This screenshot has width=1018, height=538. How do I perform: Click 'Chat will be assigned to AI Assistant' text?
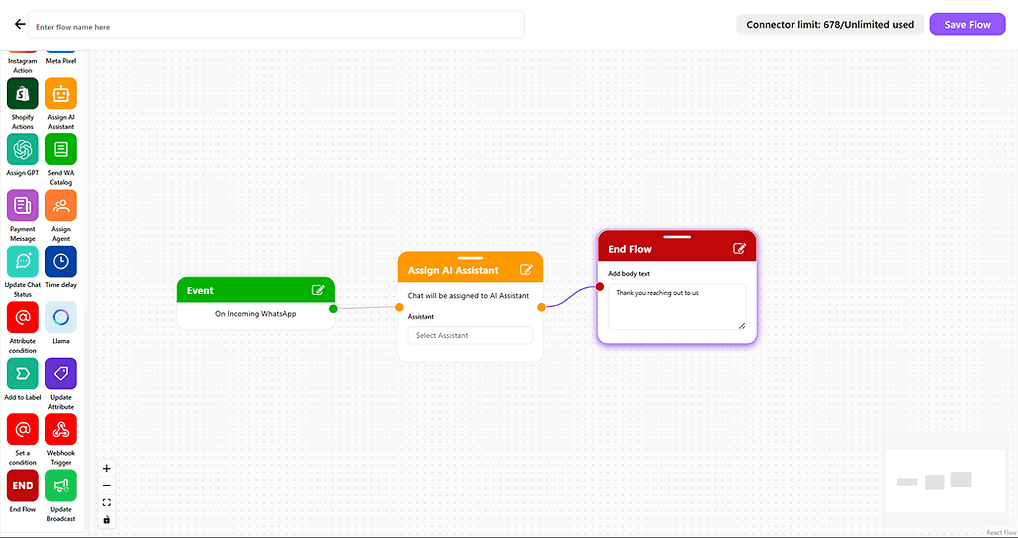click(468, 295)
